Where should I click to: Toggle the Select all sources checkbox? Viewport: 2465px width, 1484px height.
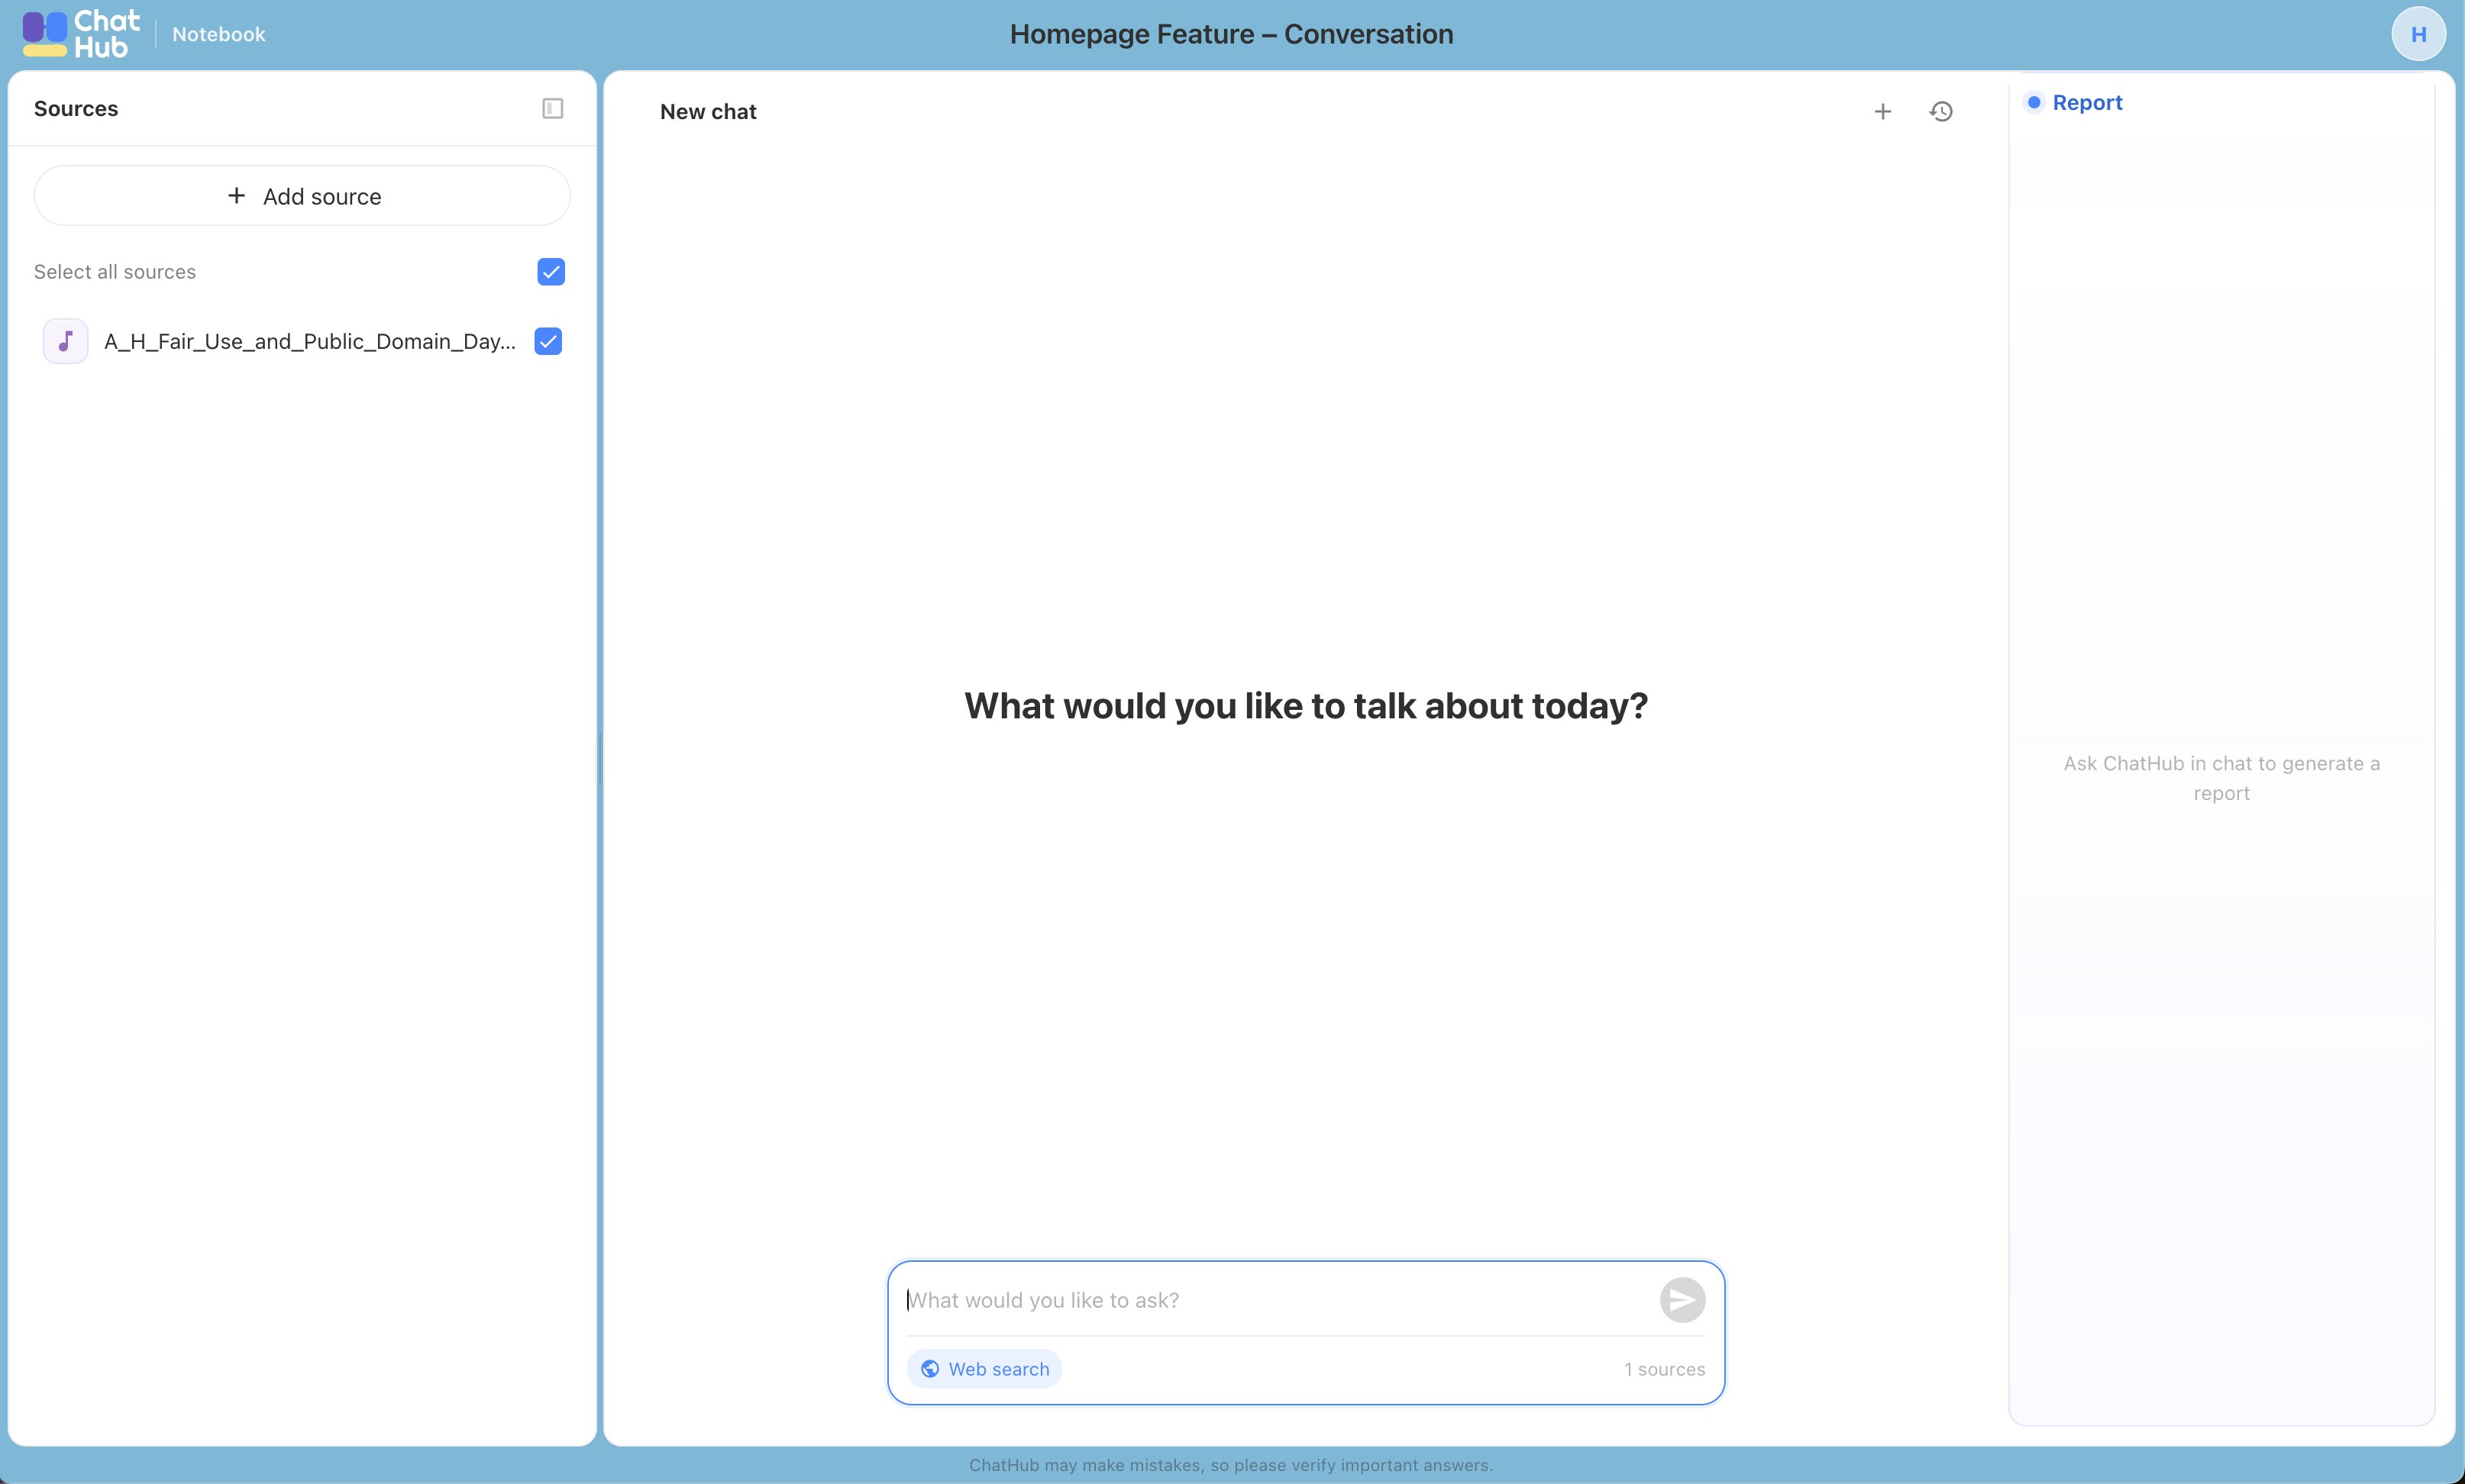click(x=551, y=272)
